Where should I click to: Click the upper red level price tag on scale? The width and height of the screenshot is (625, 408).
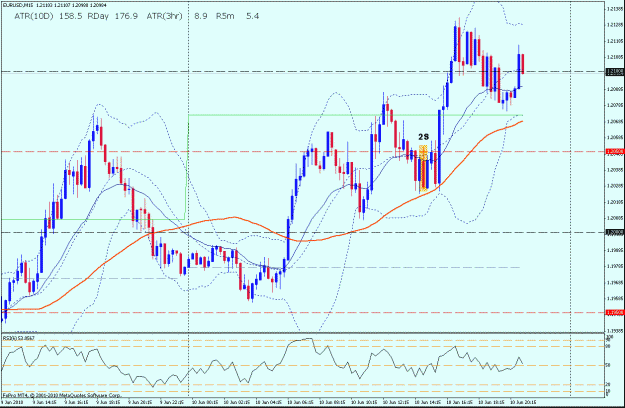[614, 151]
